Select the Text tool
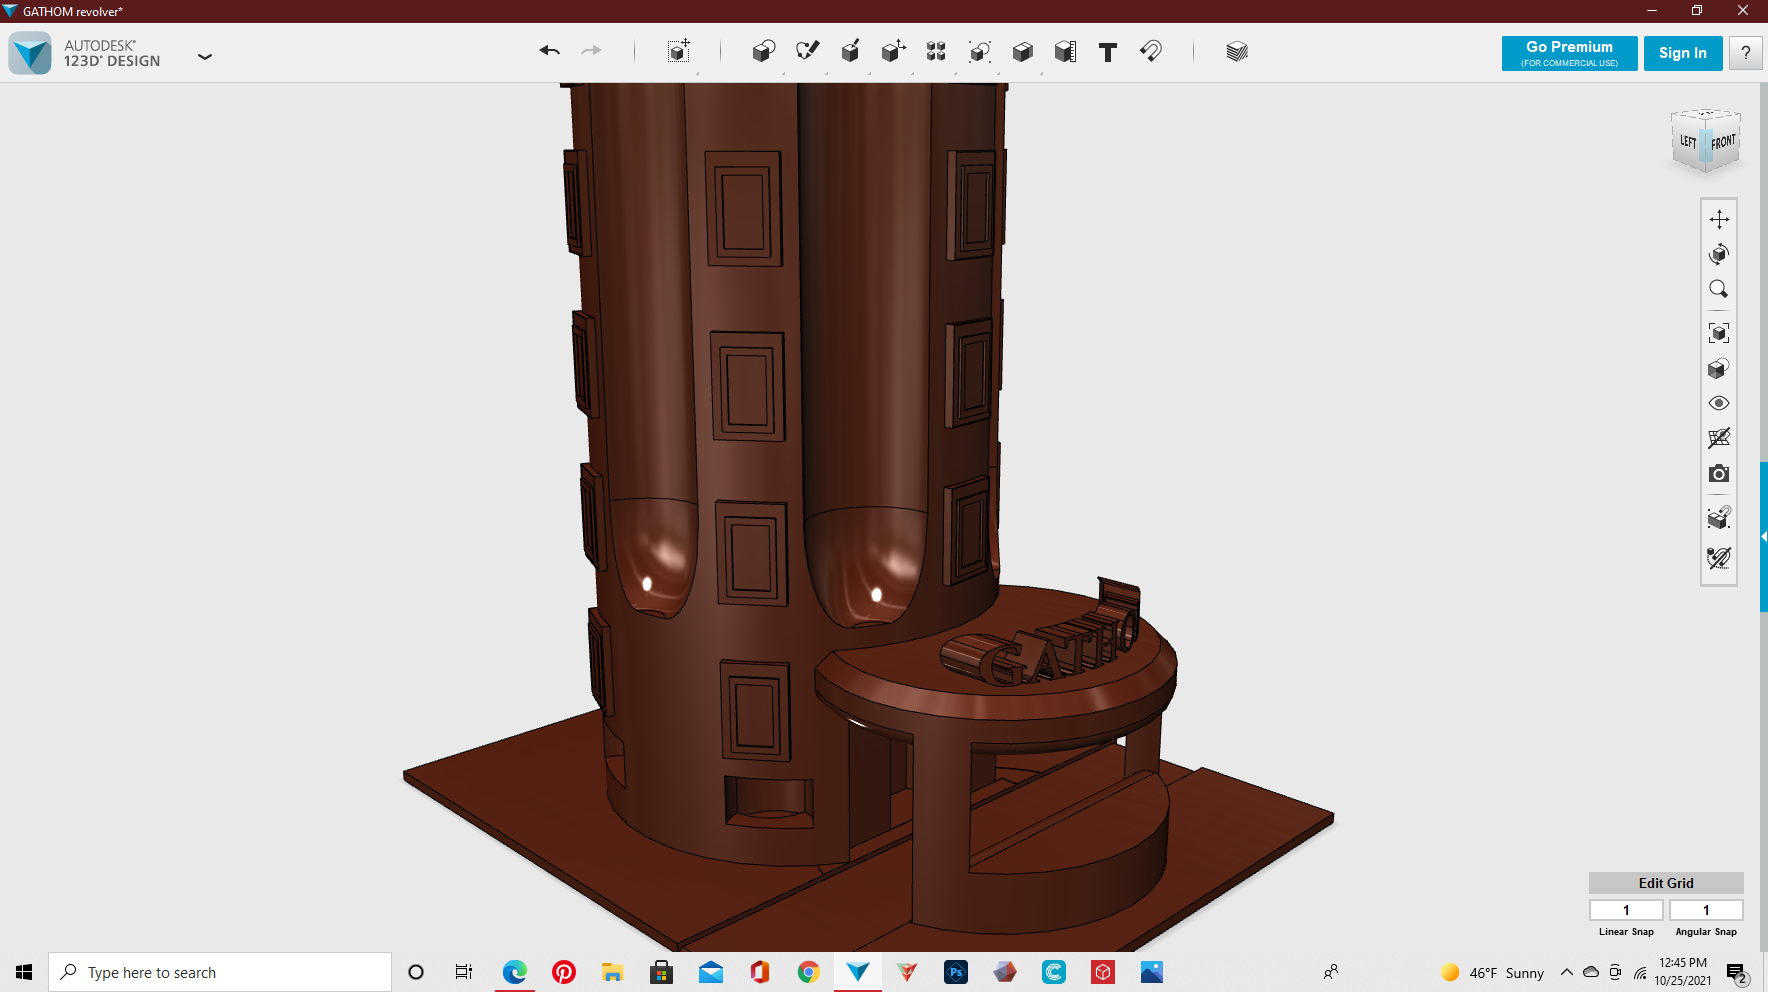The height and width of the screenshot is (992, 1768). pyautogui.click(x=1108, y=52)
